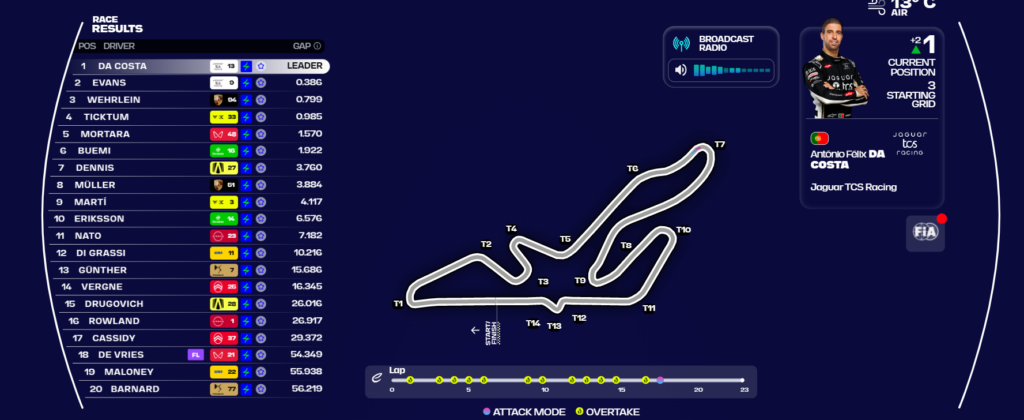
Task: Click the pink attack mode marker on lap timeline
Action: point(660,380)
